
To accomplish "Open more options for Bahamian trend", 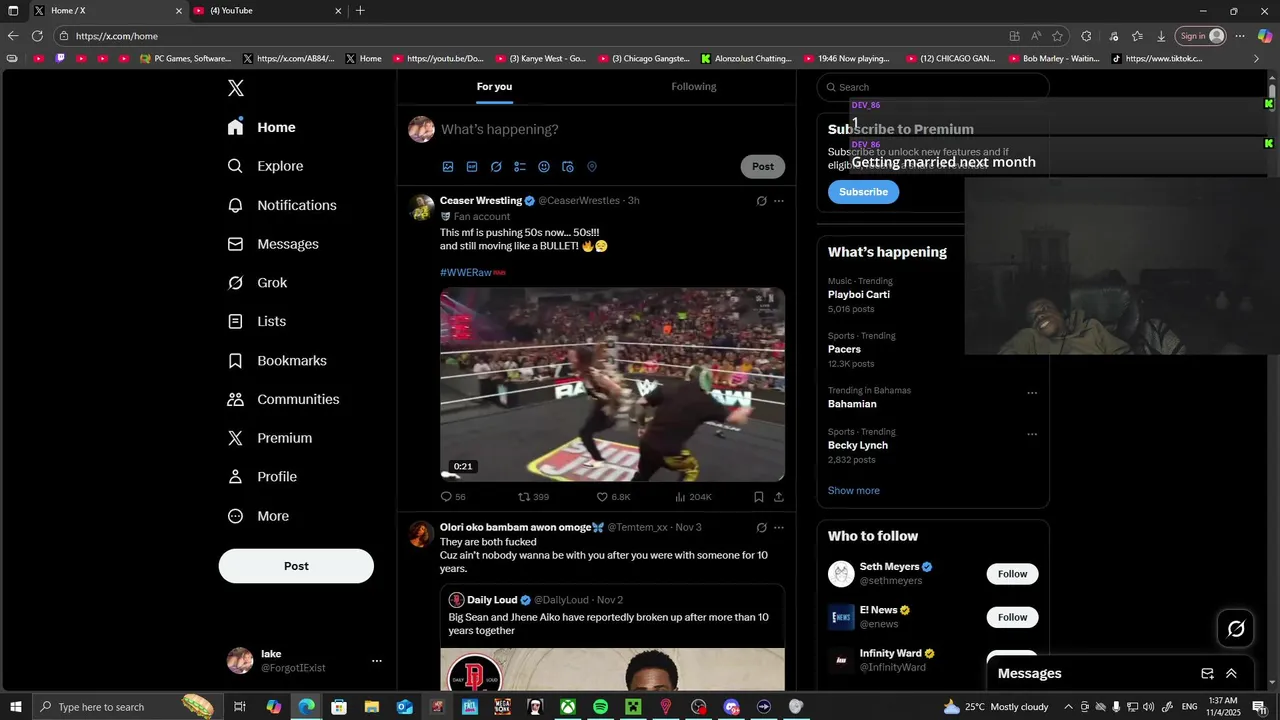I will pyautogui.click(x=1032, y=393).
